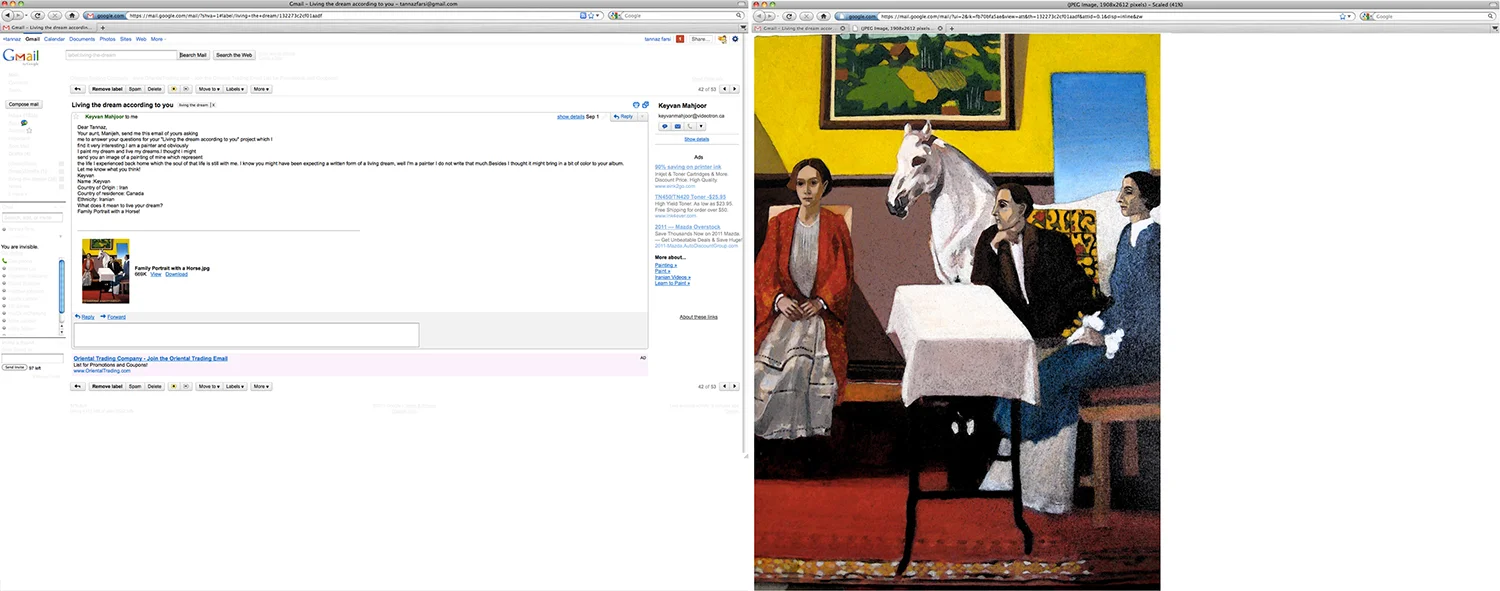Remove the 'living the dream' label with x
This screenshot has height=591, width=1500.
(213, 105)
